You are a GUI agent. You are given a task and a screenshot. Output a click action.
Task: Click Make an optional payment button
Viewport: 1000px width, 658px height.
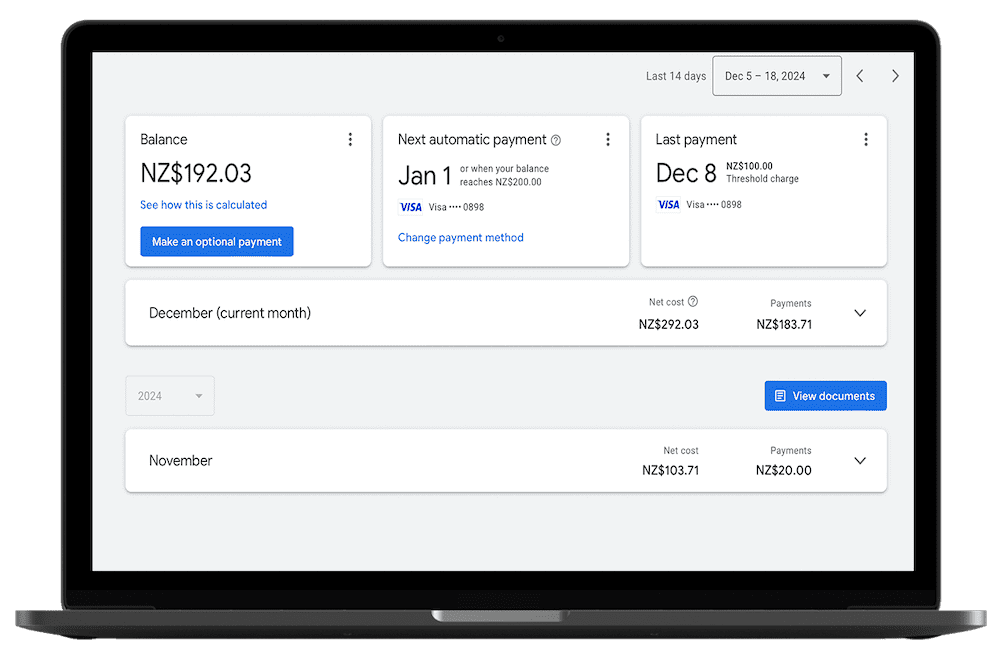point(217,242)
